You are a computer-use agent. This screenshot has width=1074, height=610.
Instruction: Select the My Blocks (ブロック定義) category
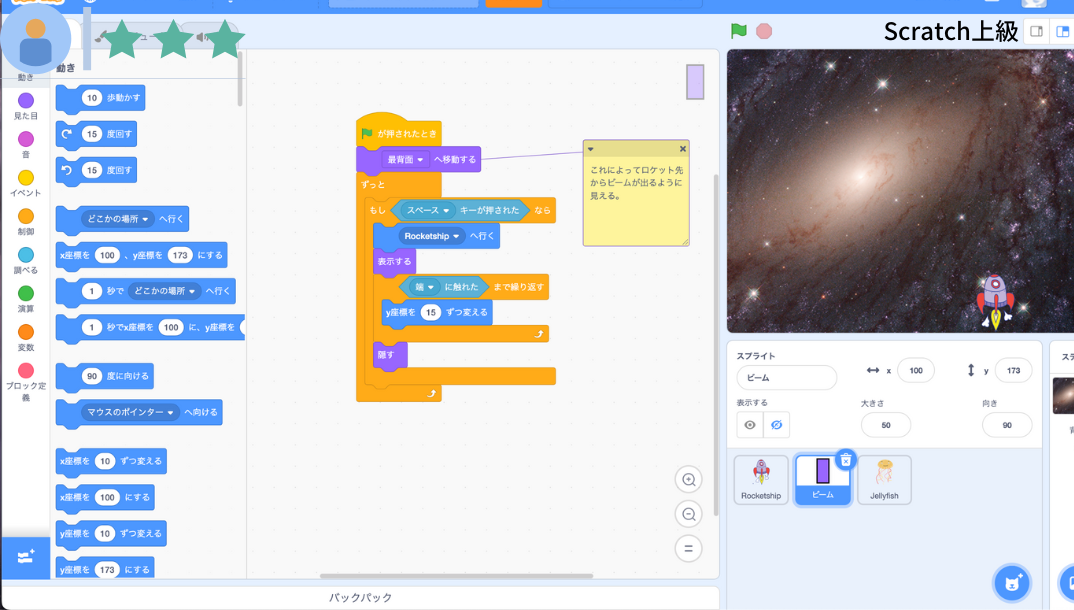click(x=26, y=382)
